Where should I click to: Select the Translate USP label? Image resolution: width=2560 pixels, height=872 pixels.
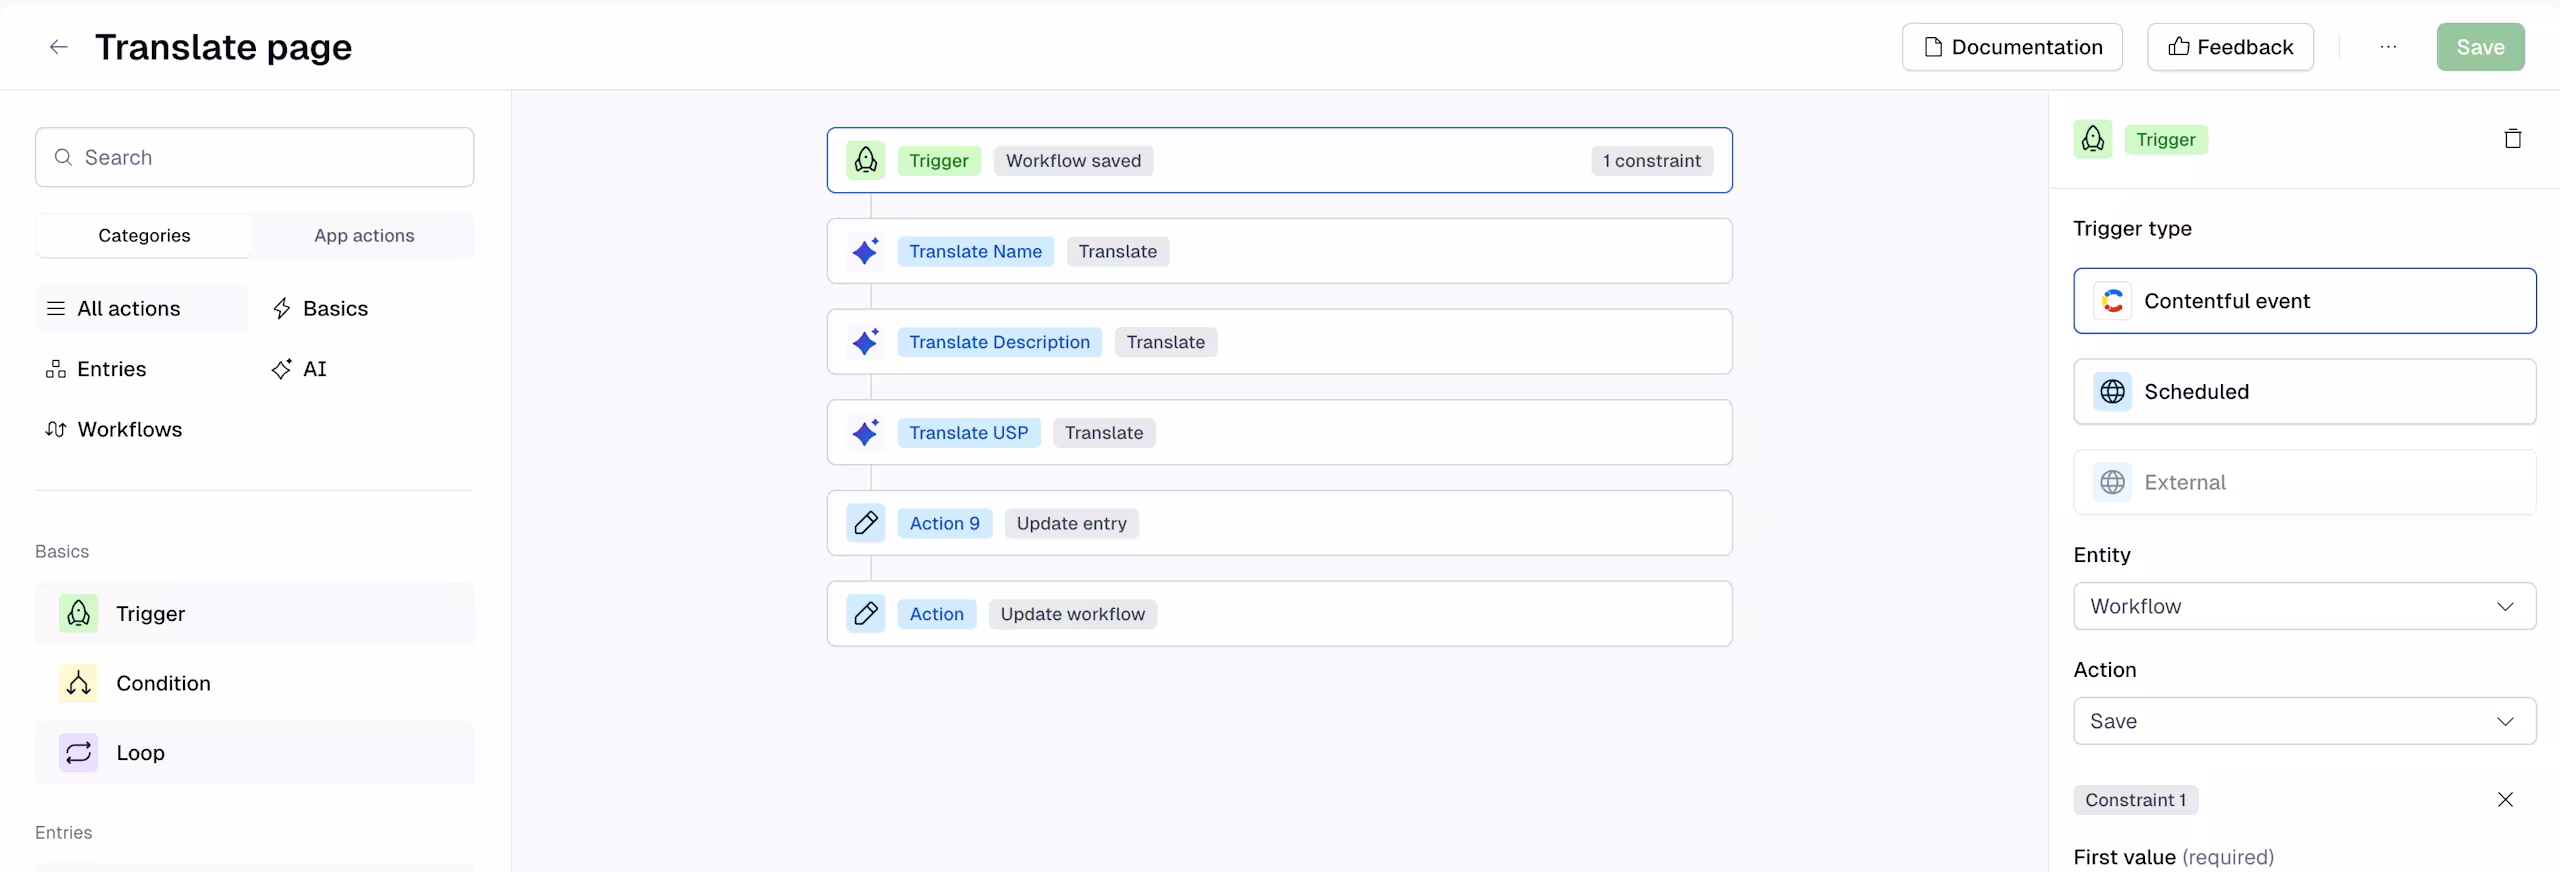pyautogui.click(x=968, y=432)
